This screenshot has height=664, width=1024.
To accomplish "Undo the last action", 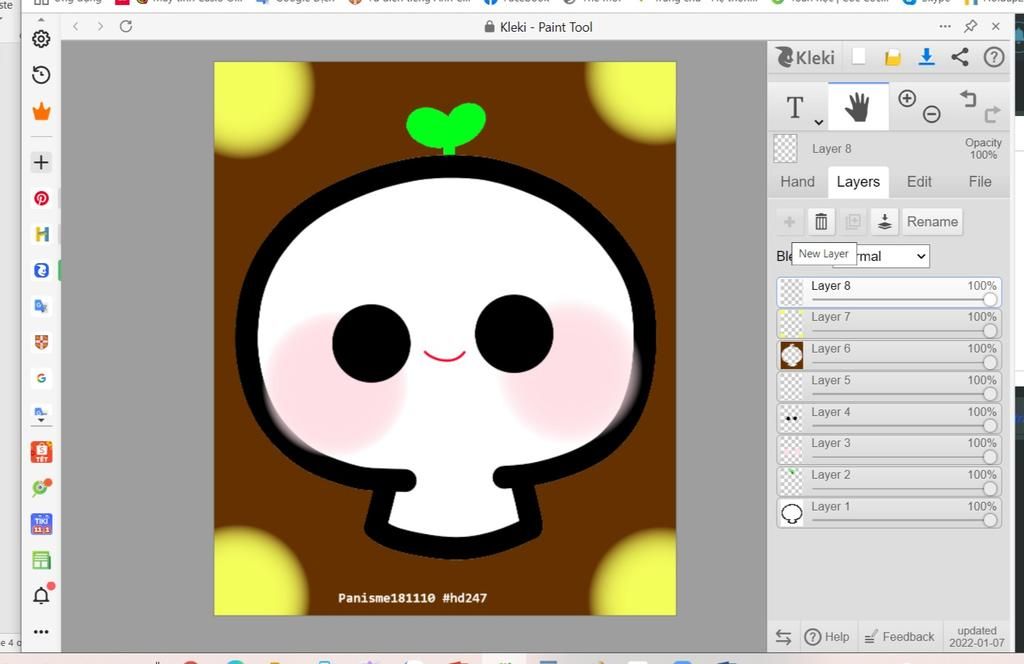I will (968, 99).
